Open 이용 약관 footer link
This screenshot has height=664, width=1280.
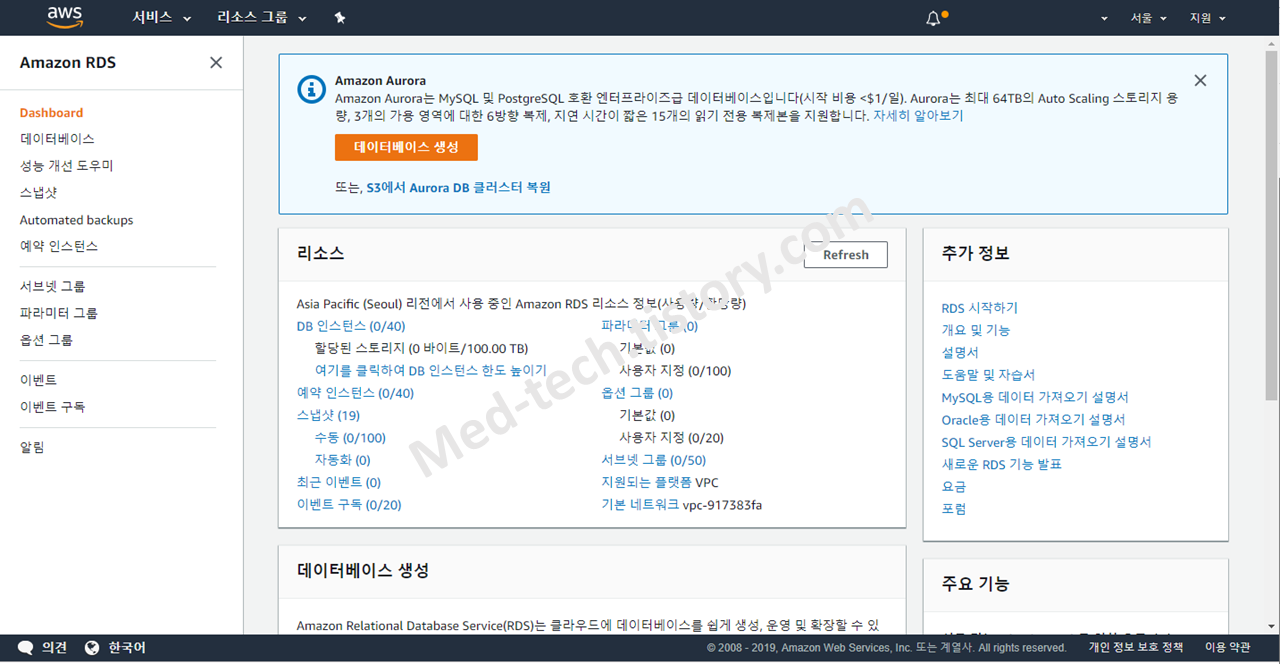click(1227, 648)
